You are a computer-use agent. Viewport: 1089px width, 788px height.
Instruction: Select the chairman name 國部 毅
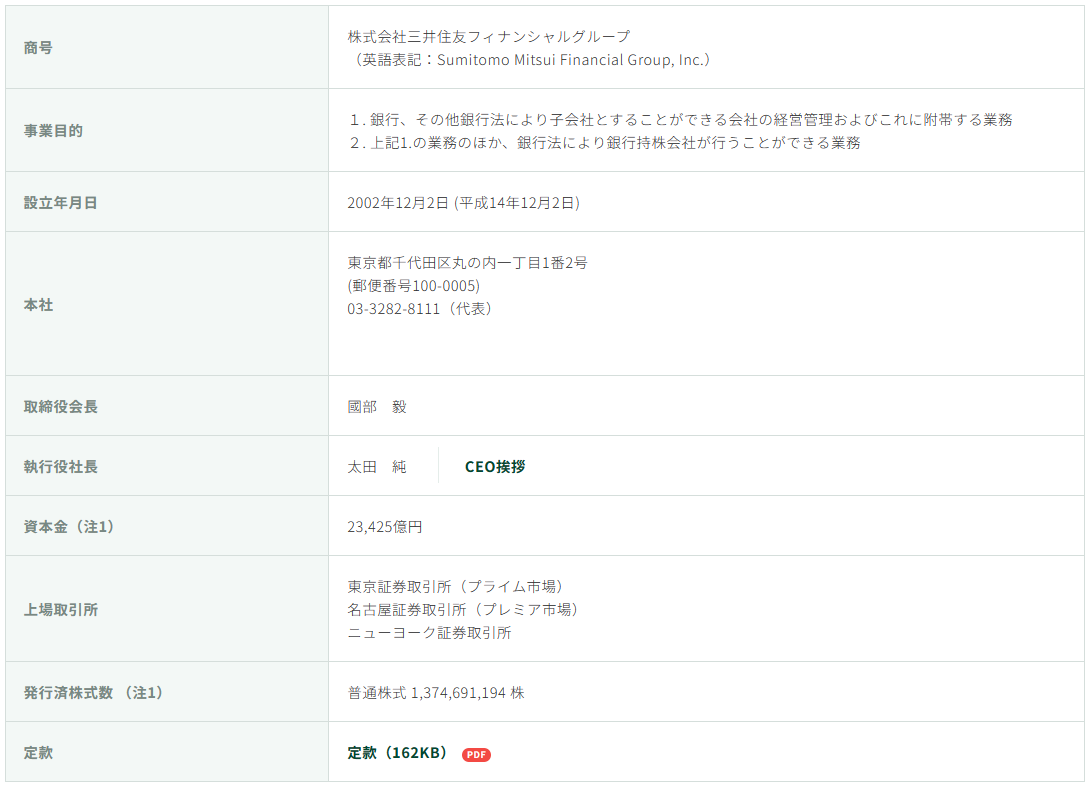377,407
